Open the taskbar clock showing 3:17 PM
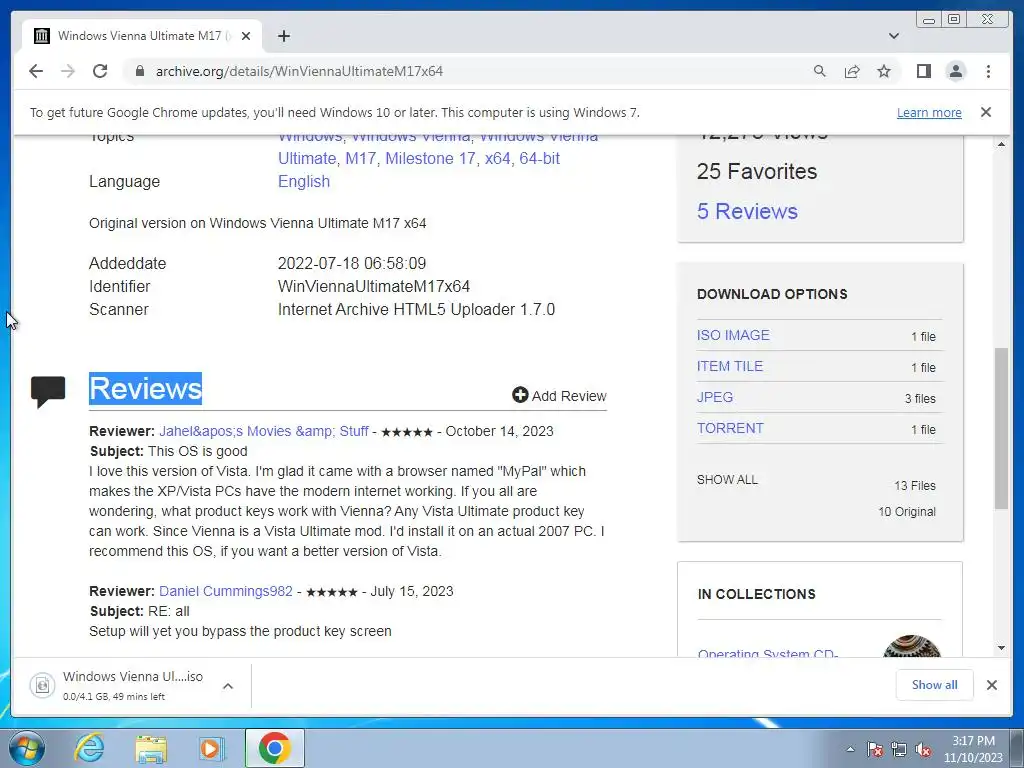 point(973,749)
